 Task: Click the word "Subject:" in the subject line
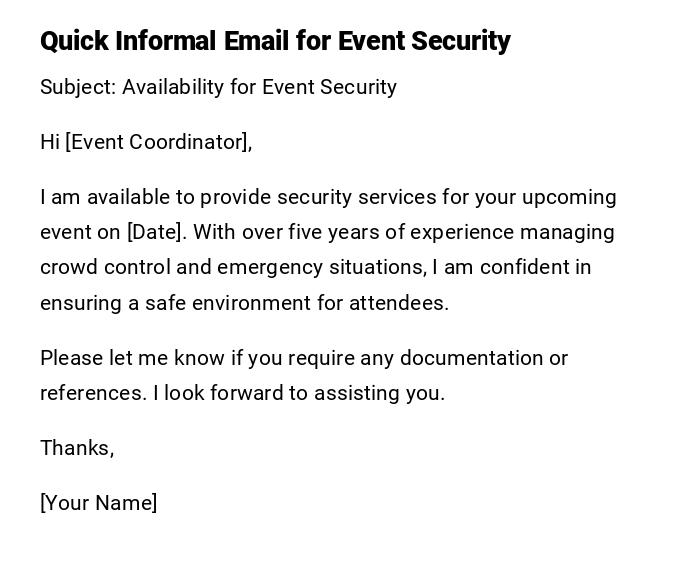pyautogui.click(x=78, y=87)
